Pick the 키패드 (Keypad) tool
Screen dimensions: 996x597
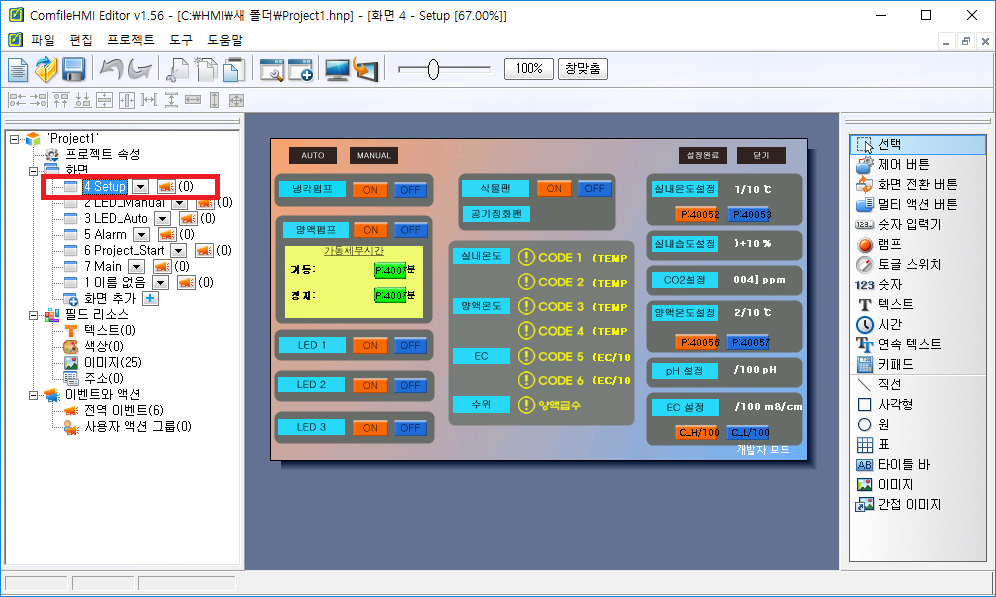895,364
